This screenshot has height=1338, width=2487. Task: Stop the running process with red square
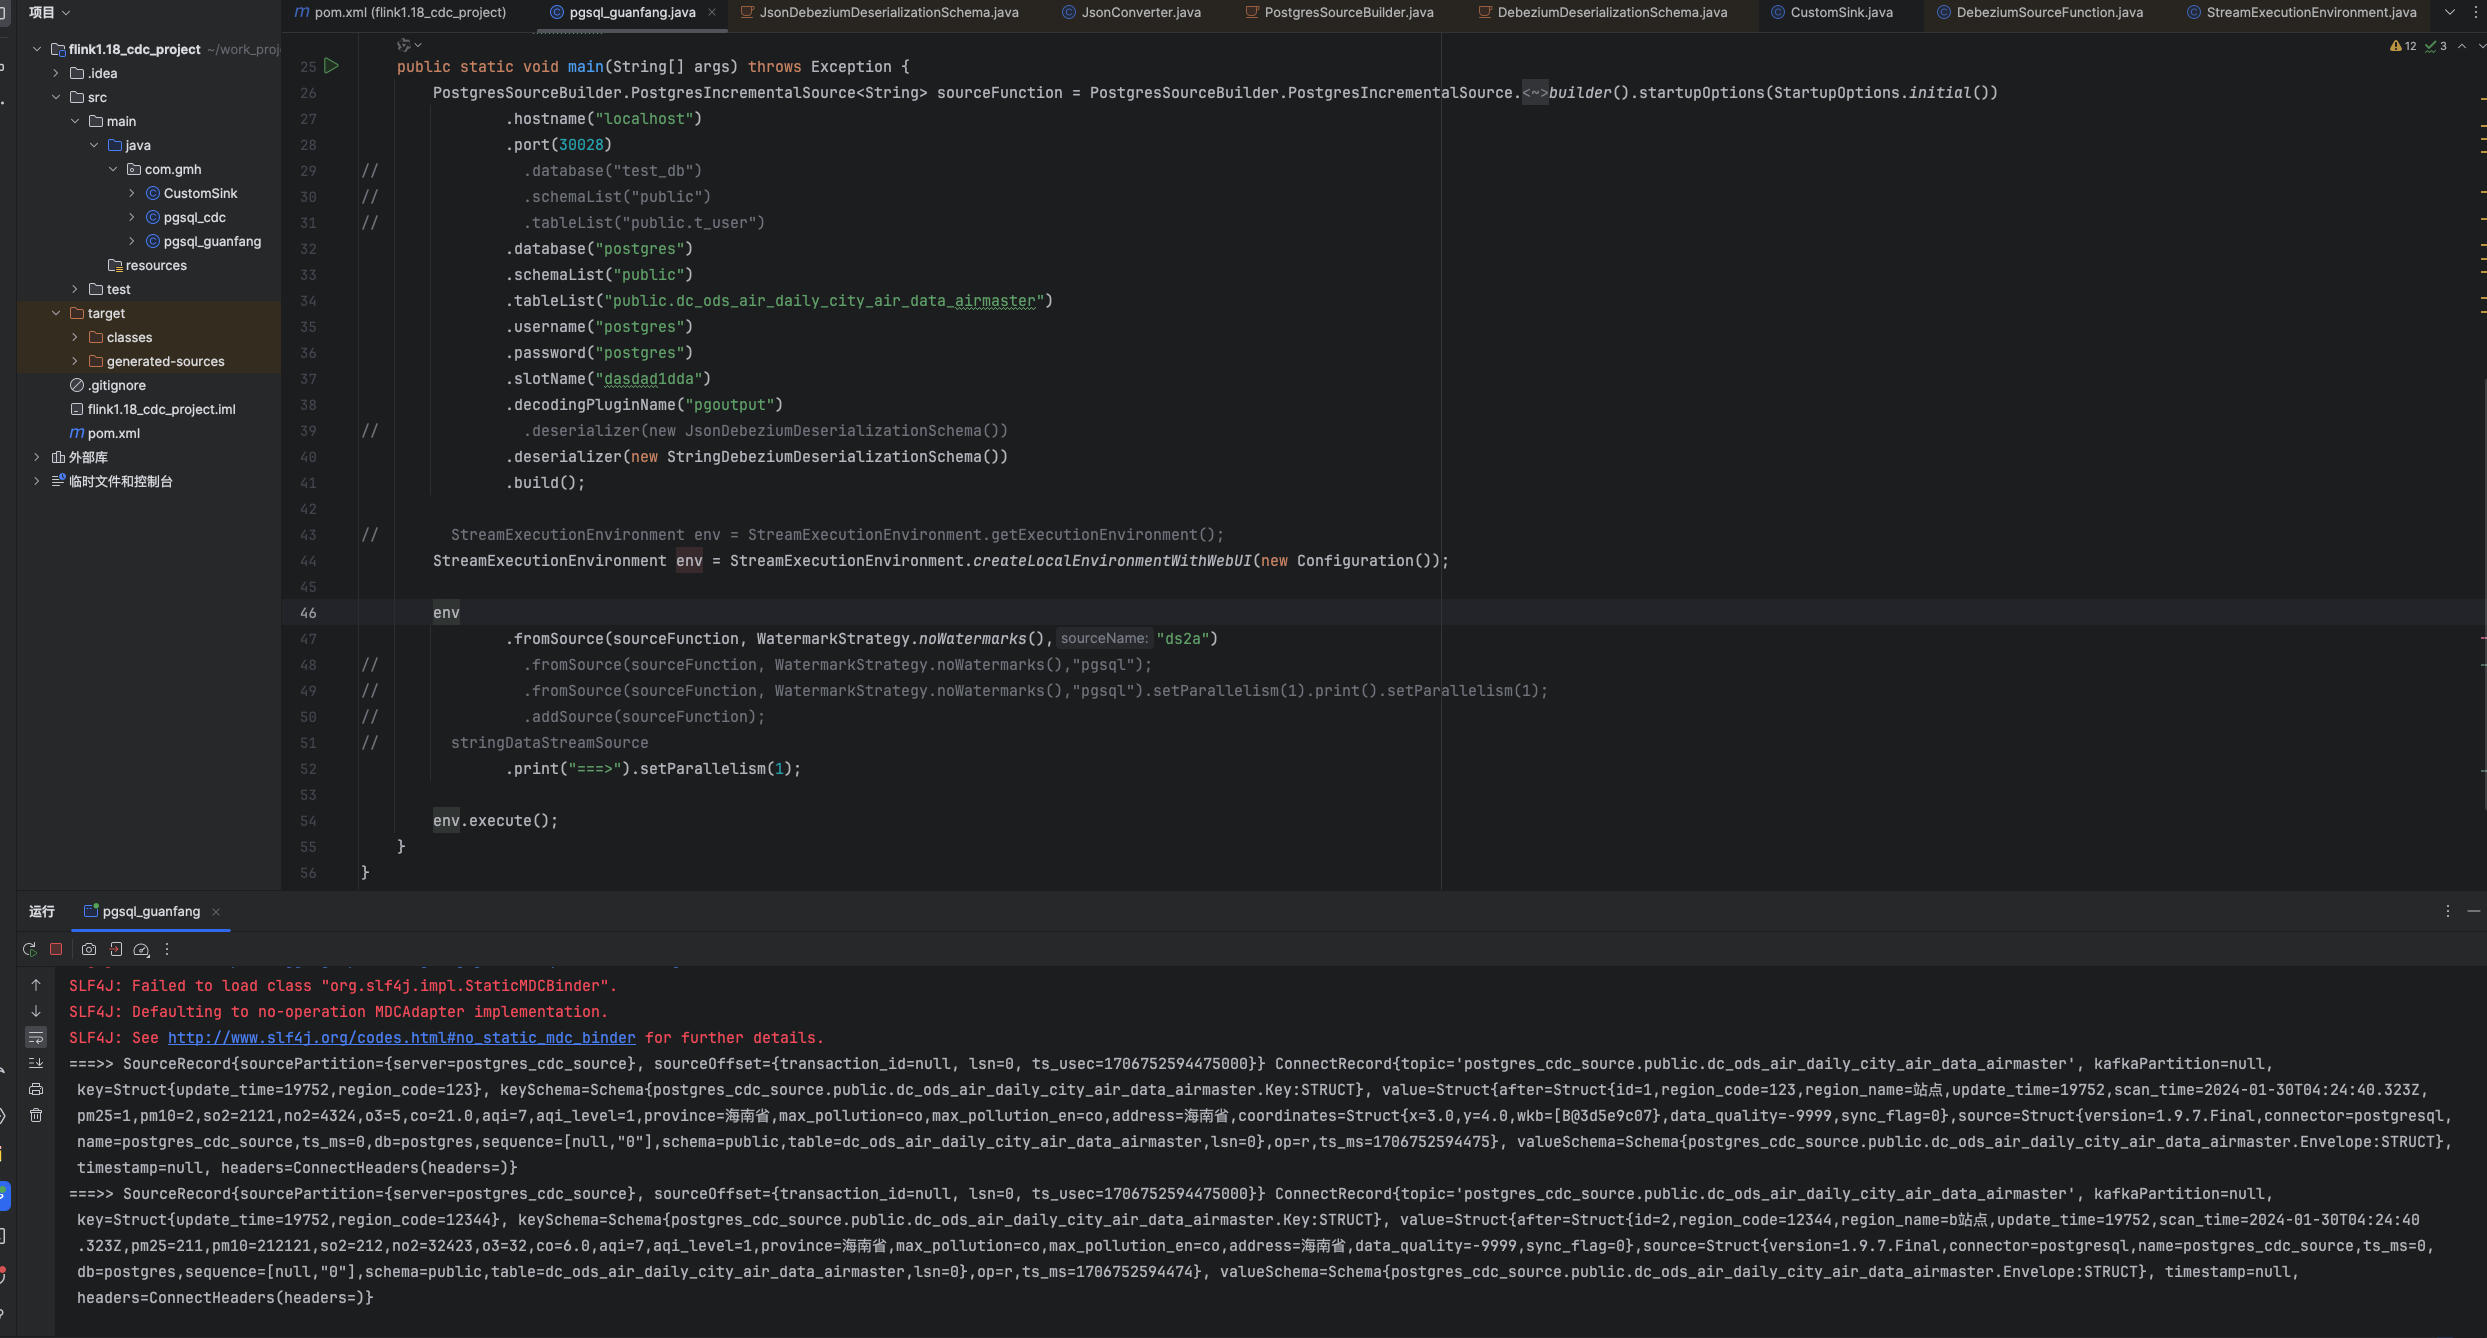pyautogui.click(x=56, y=949)
